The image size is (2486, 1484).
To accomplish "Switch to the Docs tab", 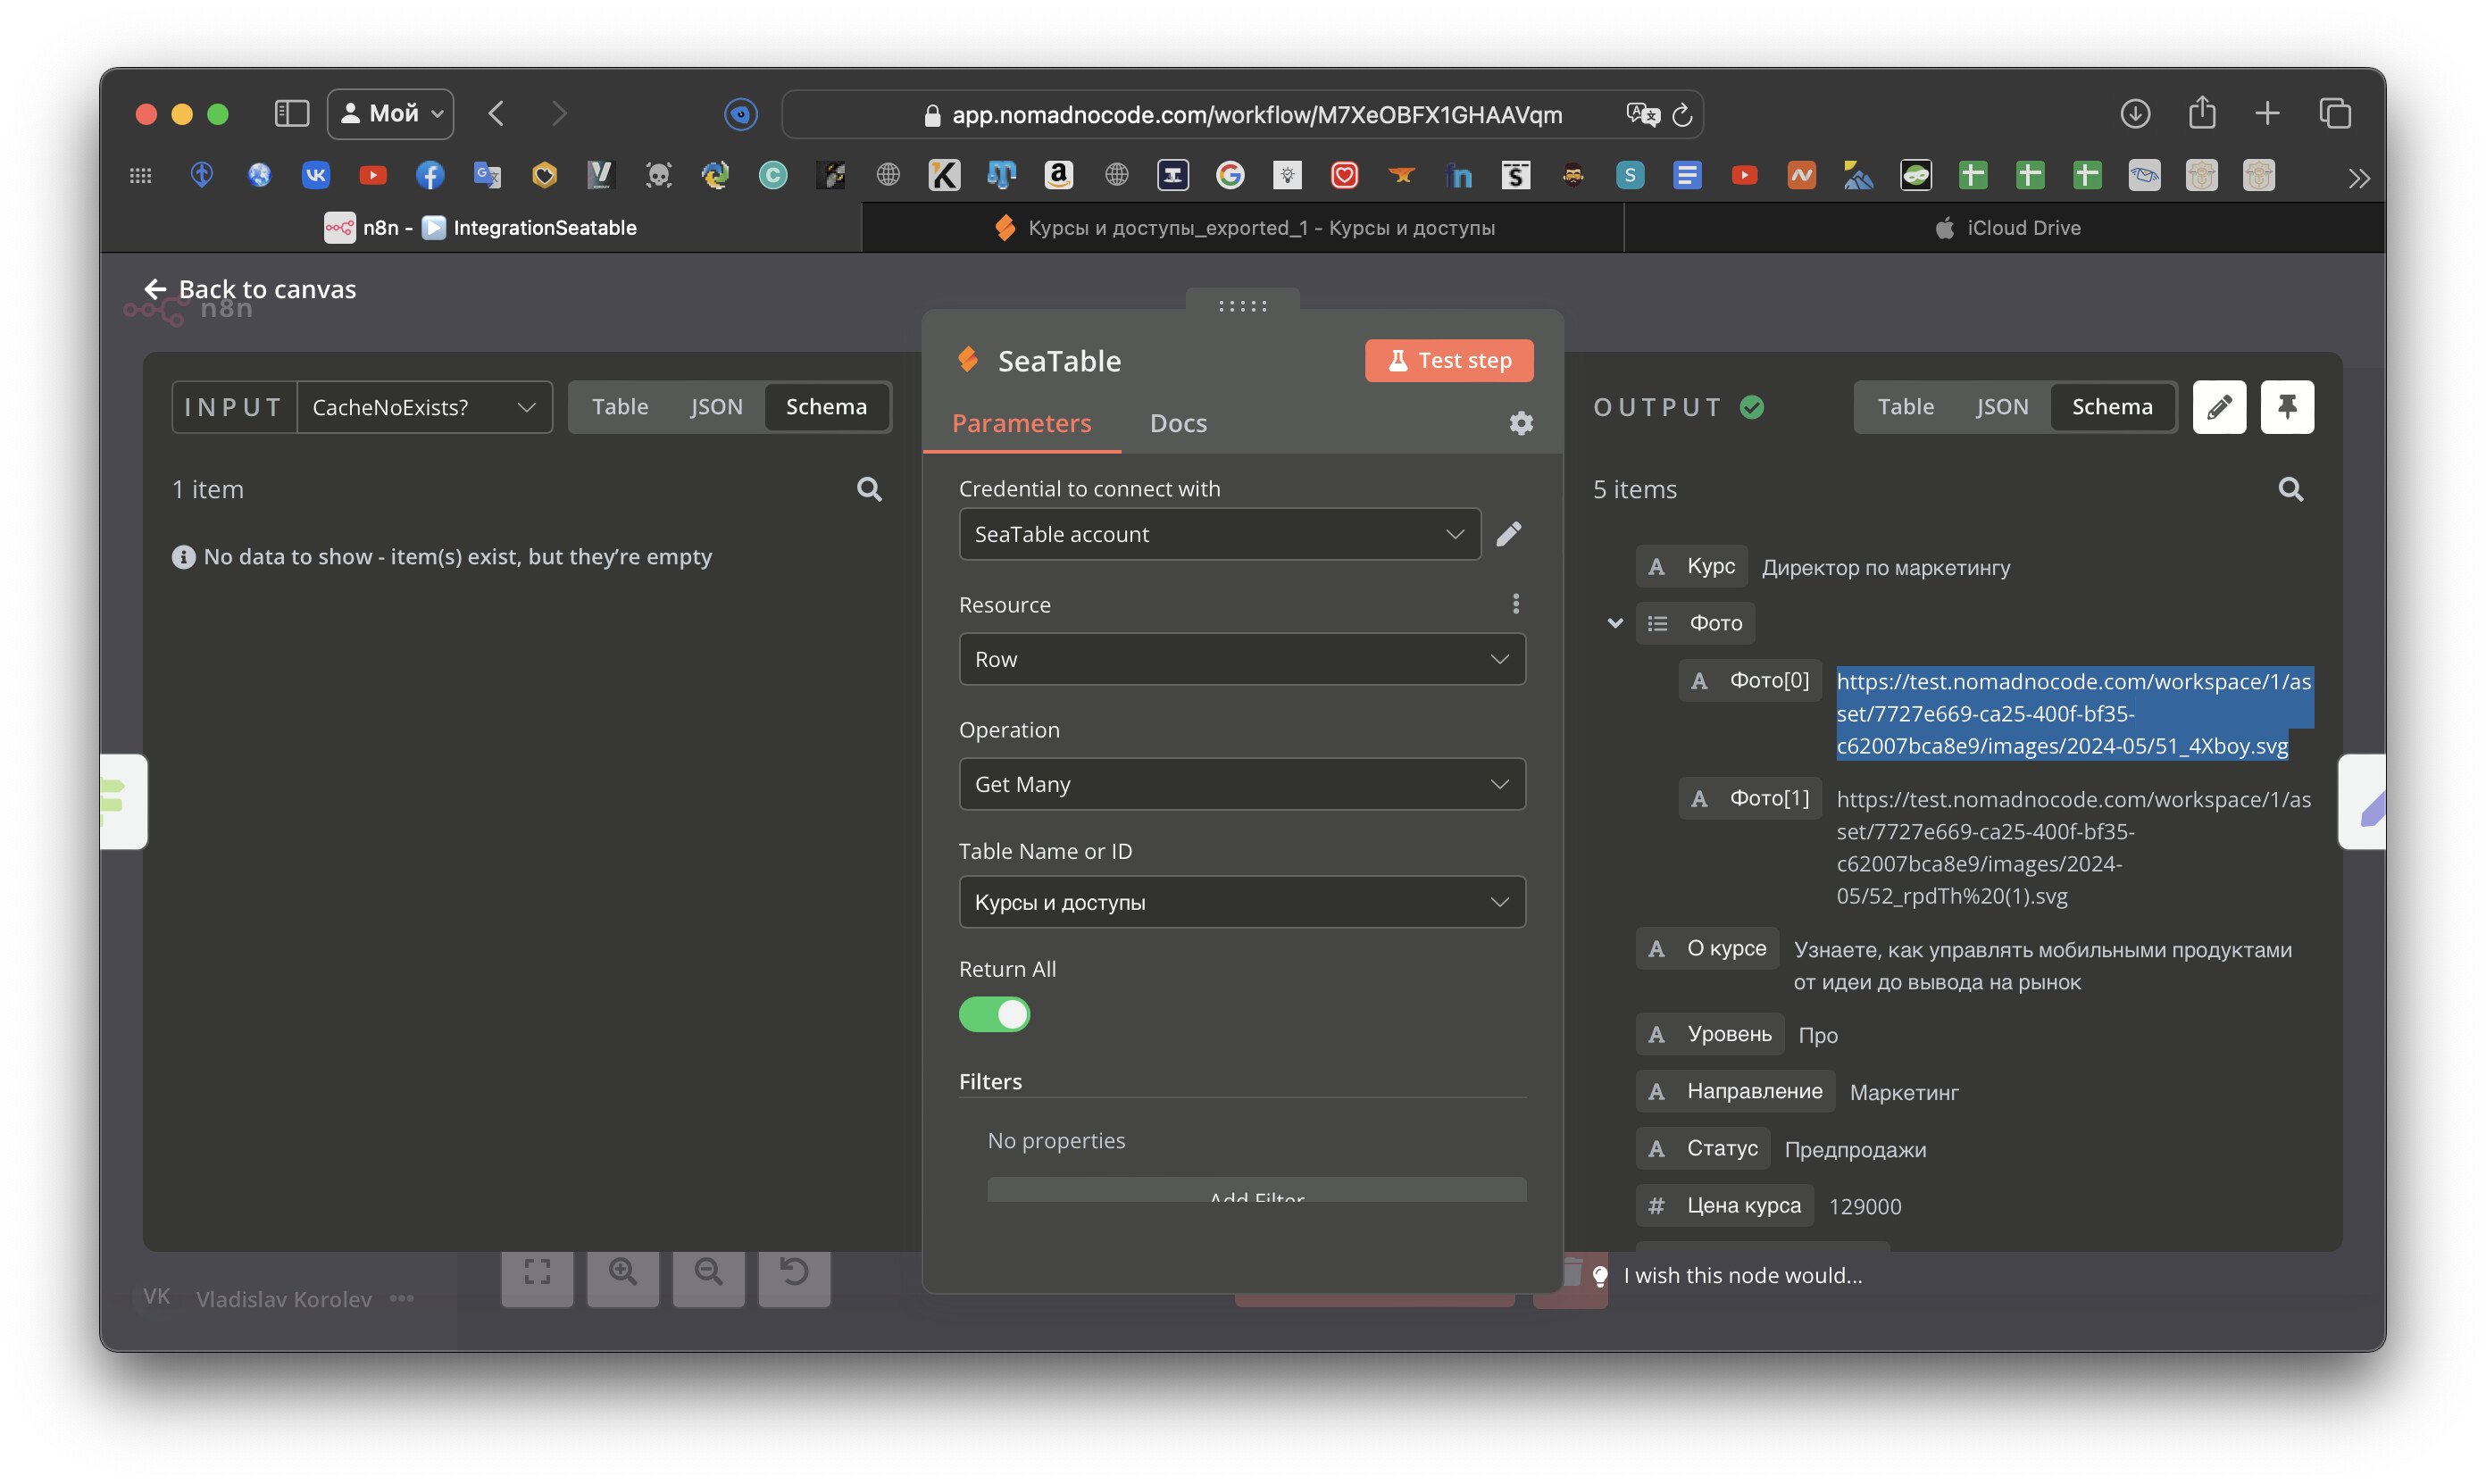I will tap(1177, 423).
